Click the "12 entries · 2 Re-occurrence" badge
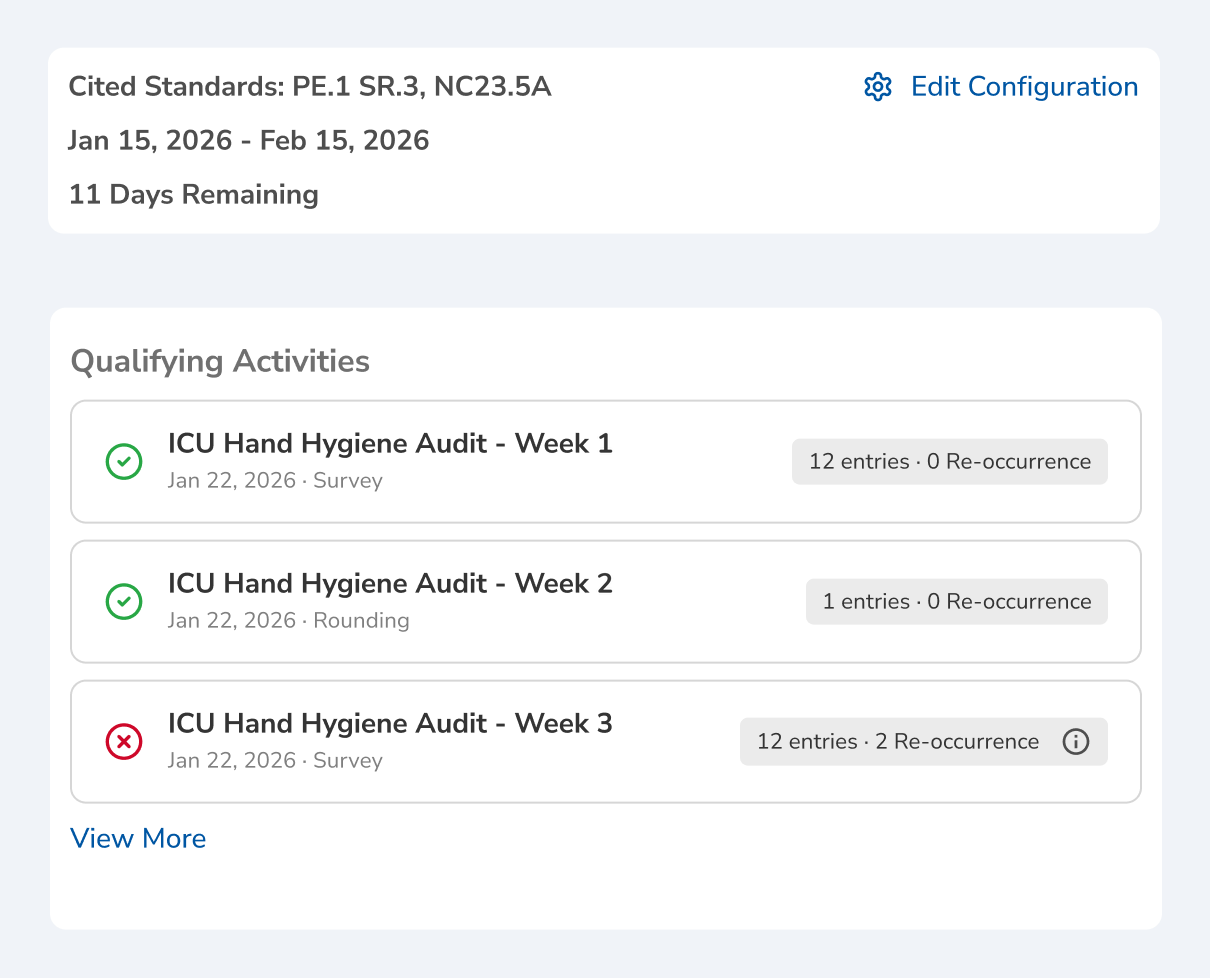This screenshot has width=1210, height=978. tap(924, 742)
